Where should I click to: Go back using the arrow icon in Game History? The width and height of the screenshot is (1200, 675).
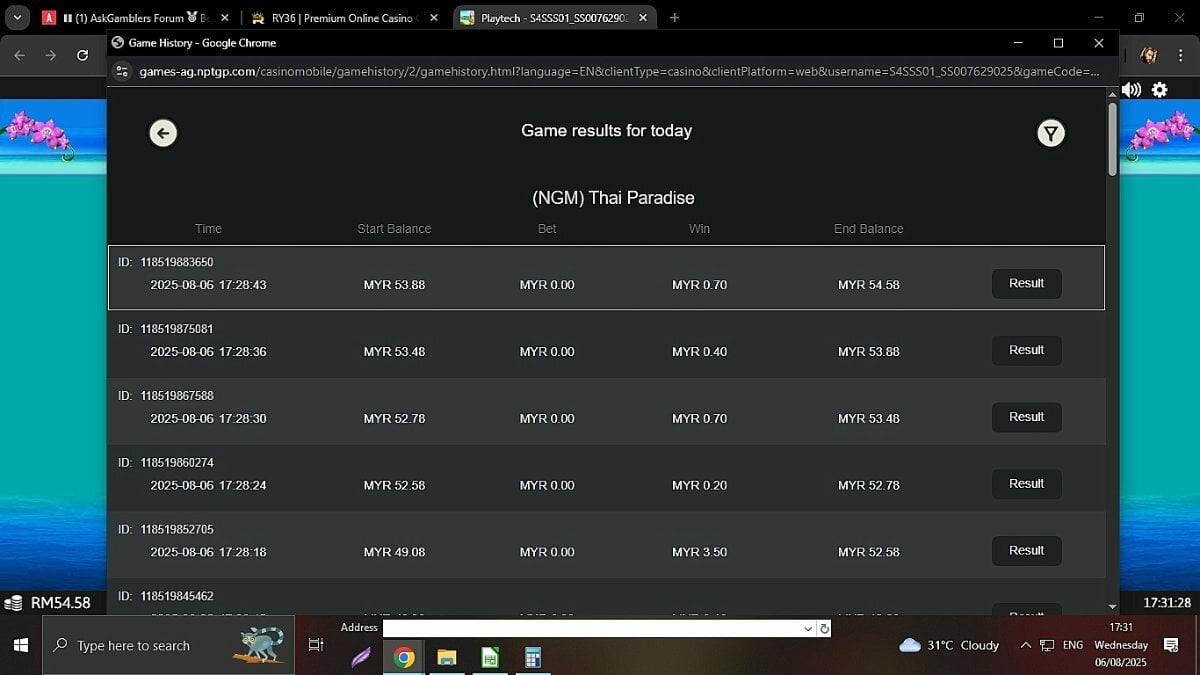pos(163,133)
